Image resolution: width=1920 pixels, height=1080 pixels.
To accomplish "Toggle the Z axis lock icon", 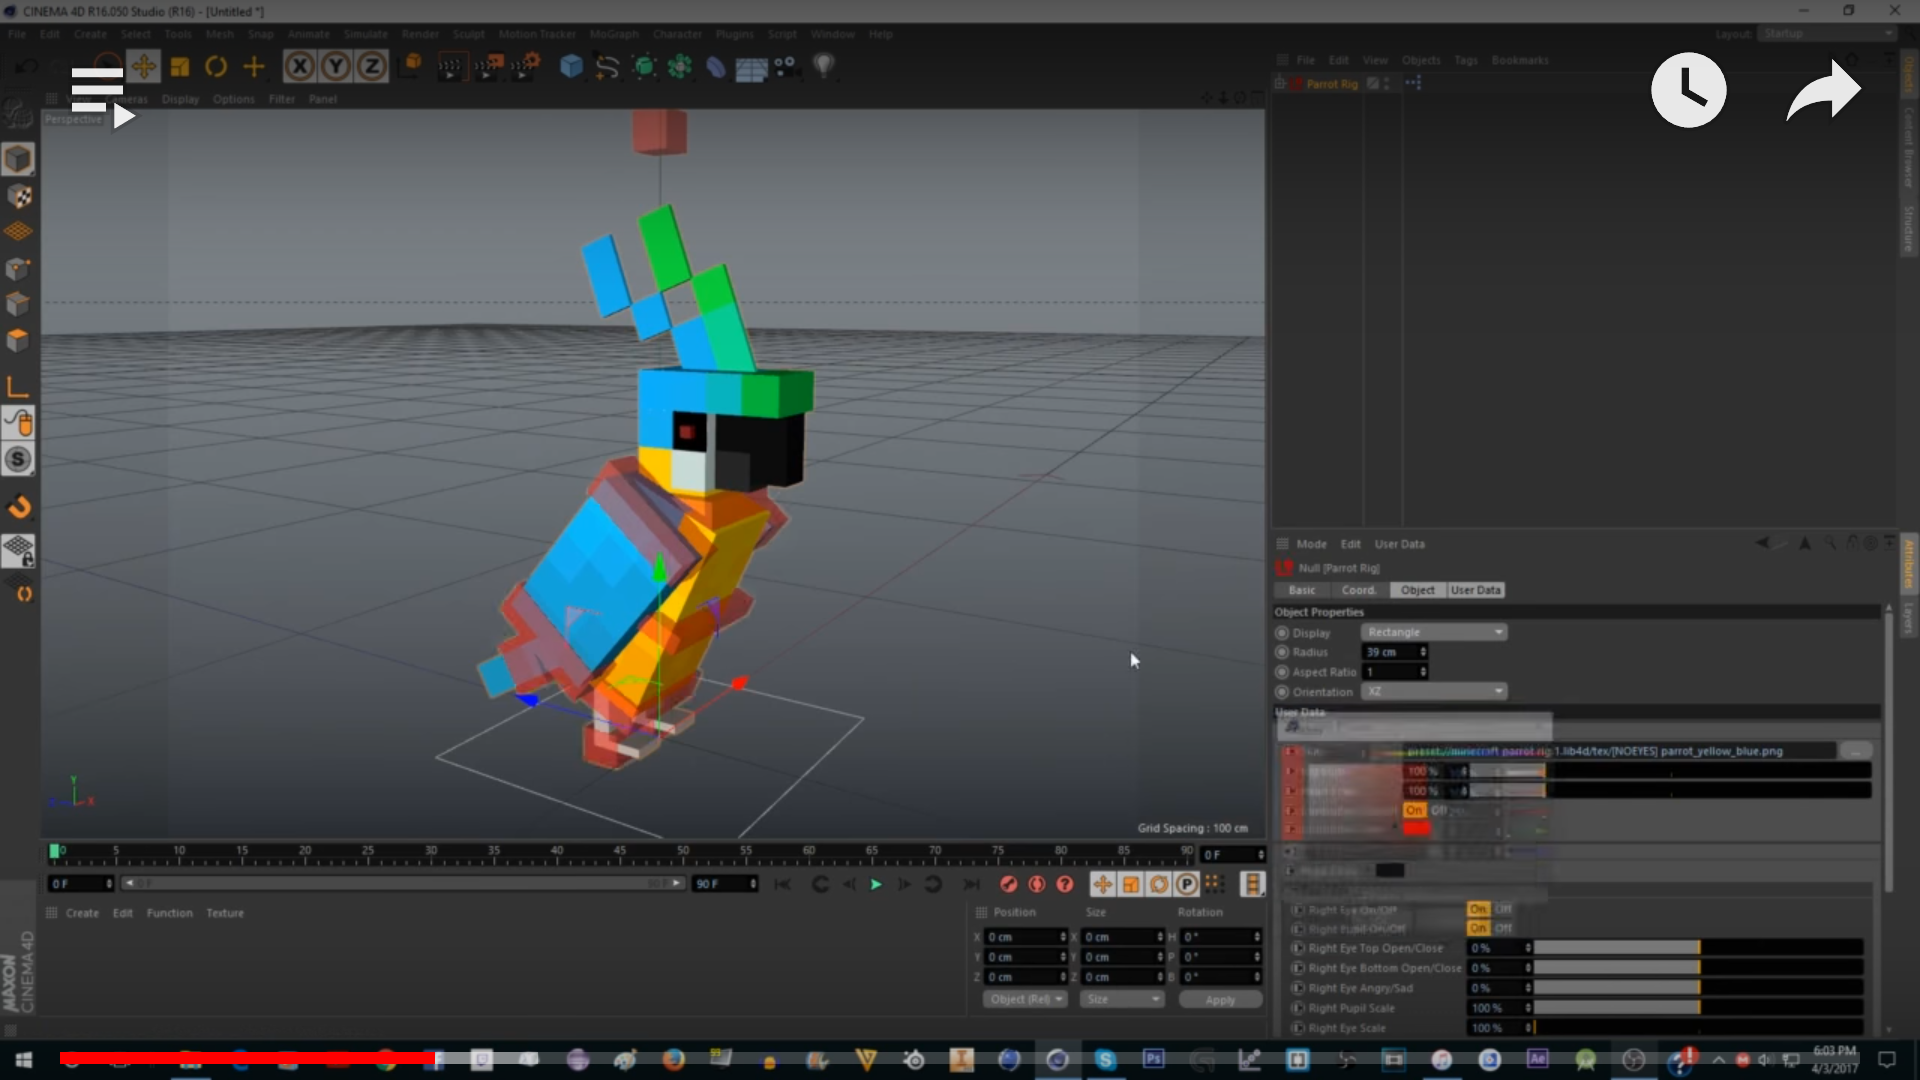I will 372,67.
